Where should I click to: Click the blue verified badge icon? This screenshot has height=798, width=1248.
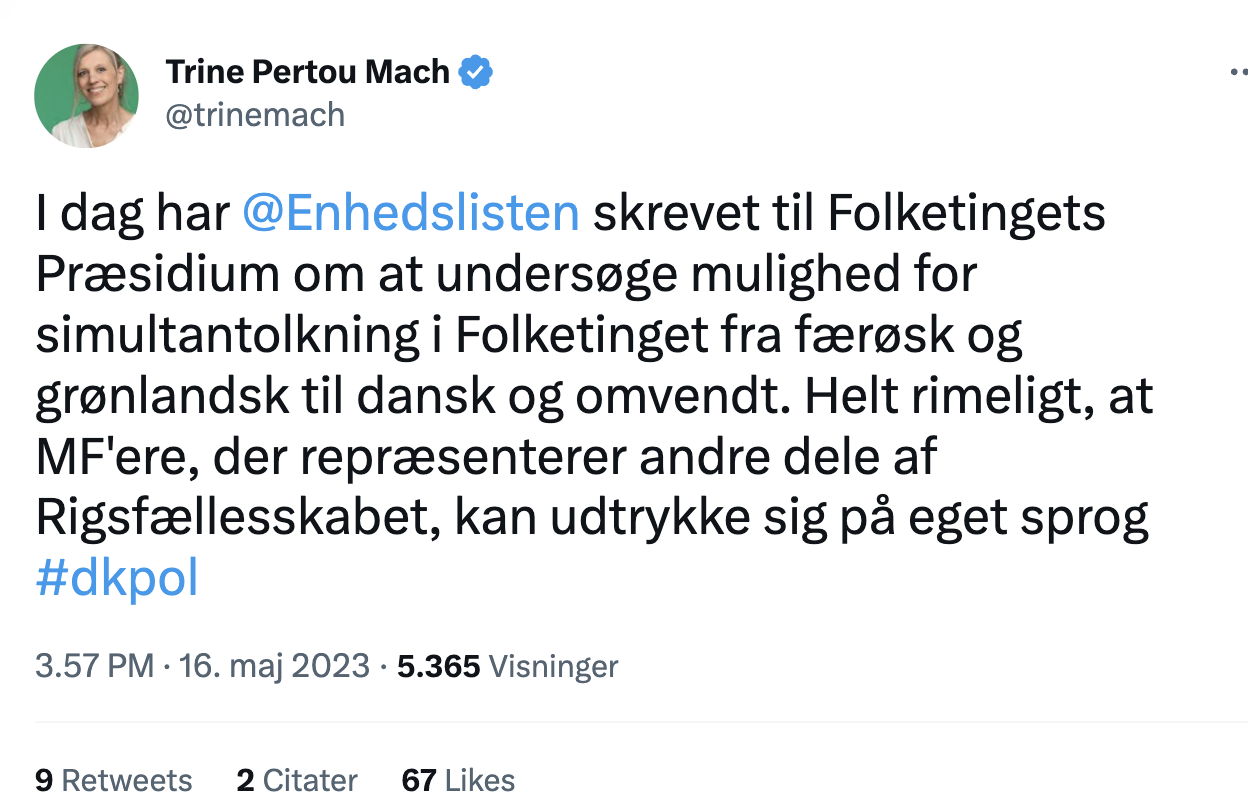click(x=475, y=73)
